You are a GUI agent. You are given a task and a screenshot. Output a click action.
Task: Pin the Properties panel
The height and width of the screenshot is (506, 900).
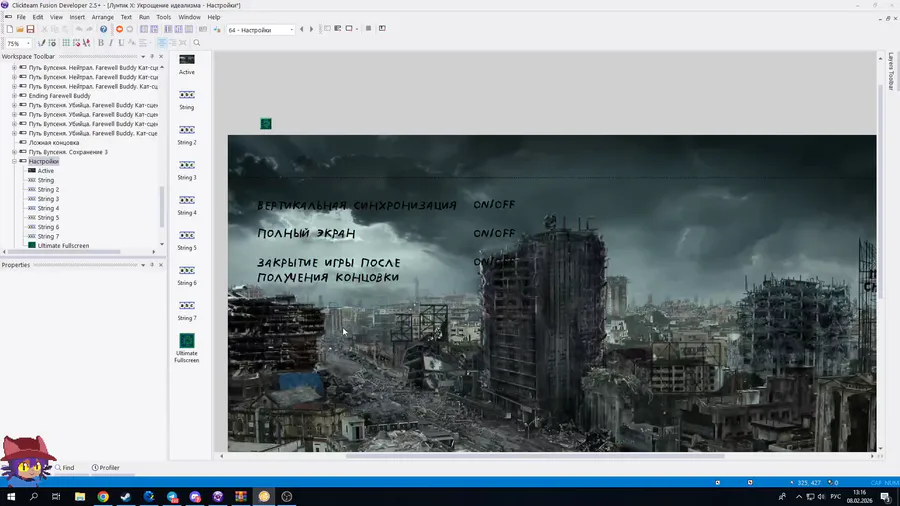(x=152, y=265)
